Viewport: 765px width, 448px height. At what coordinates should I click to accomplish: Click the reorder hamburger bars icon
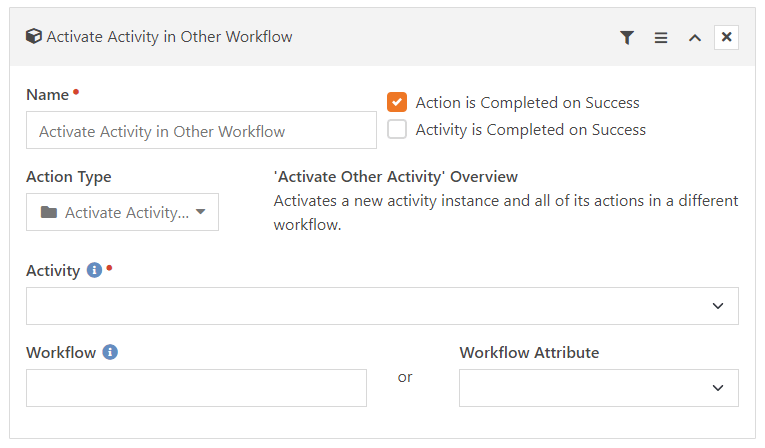pyautogui.click(x=661, y=38)
